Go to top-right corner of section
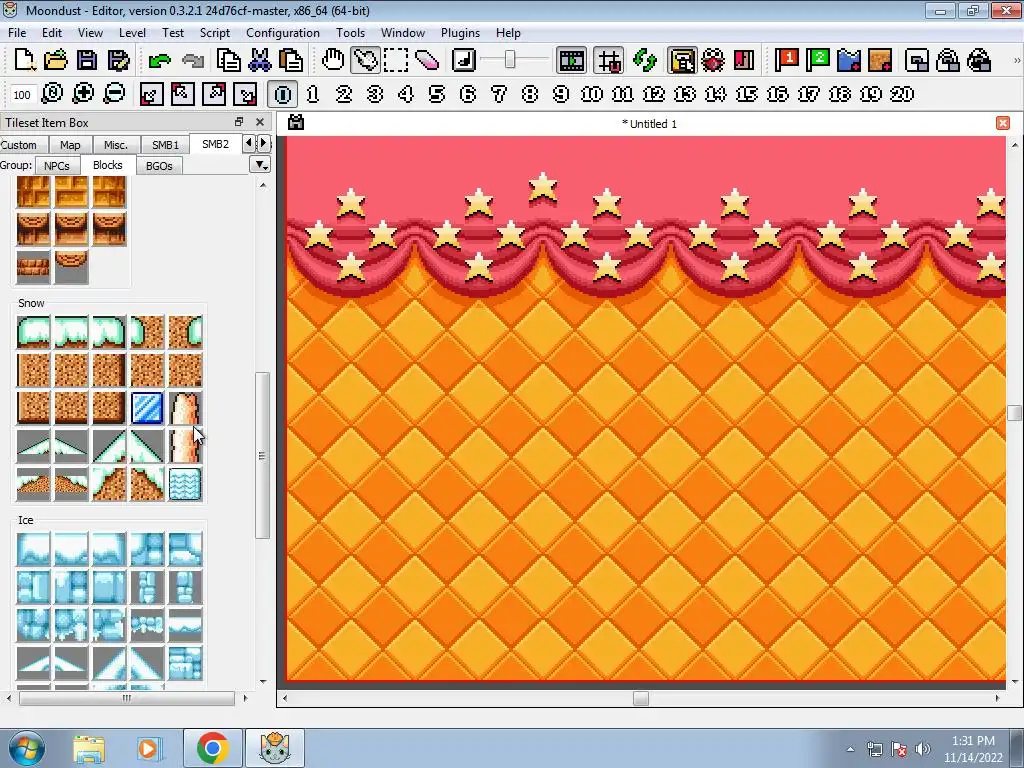Image resolution: width=1024 pixels, height=768 pixels. click(x=214, y=94)
